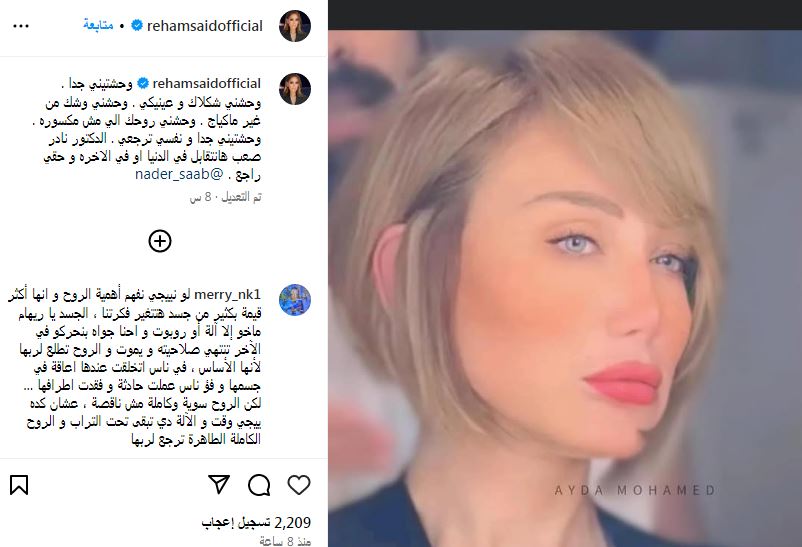The image size is (802, 547).
Task: Open comments via the speech bubble icon
Action: (x=259, y=485)
